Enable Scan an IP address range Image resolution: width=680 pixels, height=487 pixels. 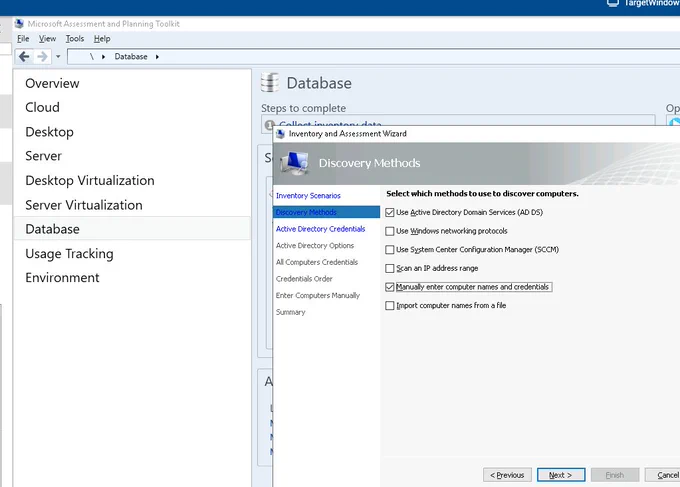pos(389,268)
